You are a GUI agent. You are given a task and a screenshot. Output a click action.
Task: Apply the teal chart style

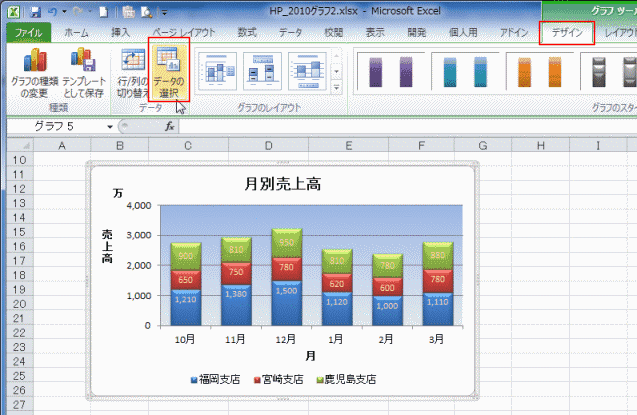coord(465,71)
